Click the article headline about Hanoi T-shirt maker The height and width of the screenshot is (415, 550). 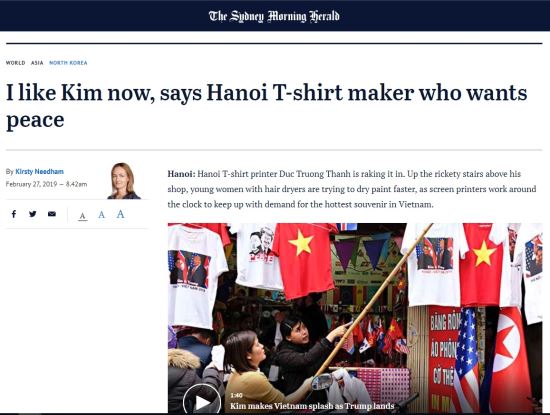[x=267, y=106]
